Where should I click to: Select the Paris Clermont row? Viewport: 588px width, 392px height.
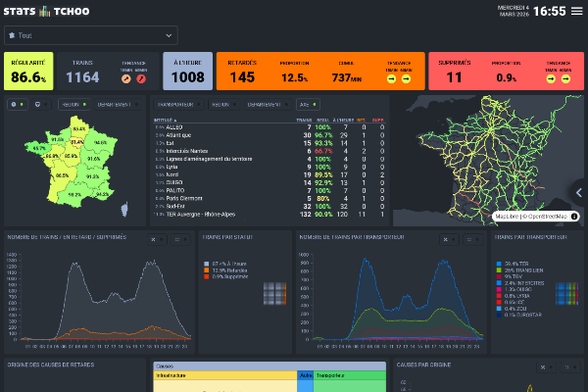click(269, 198)
